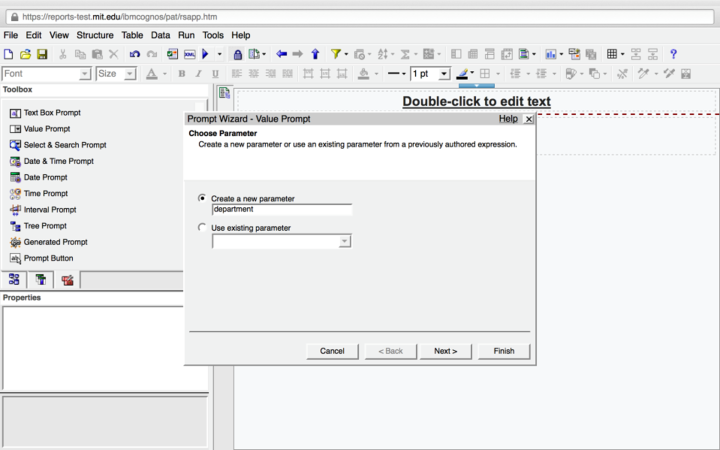The height and width of the screenshot is (450, 720).
Task: Open the Use existing parameter dropdown list
Action: [345, 241]
